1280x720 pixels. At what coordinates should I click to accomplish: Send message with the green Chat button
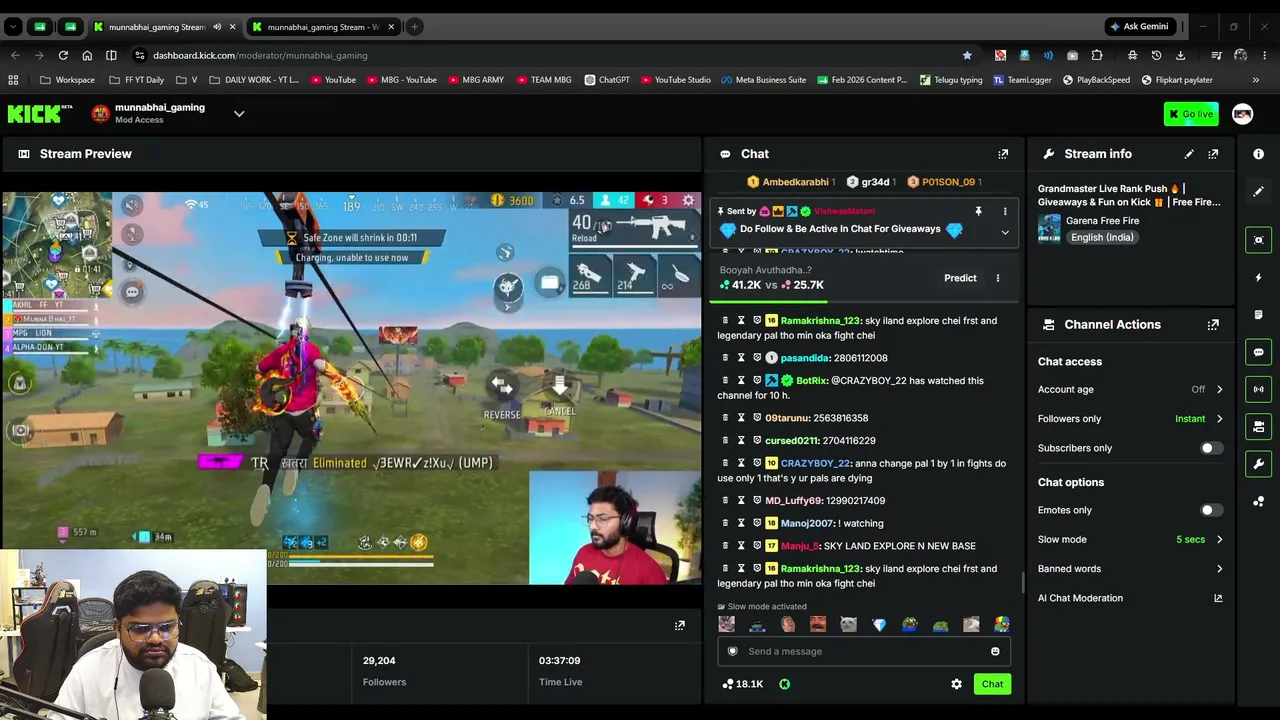coord(992,684)
